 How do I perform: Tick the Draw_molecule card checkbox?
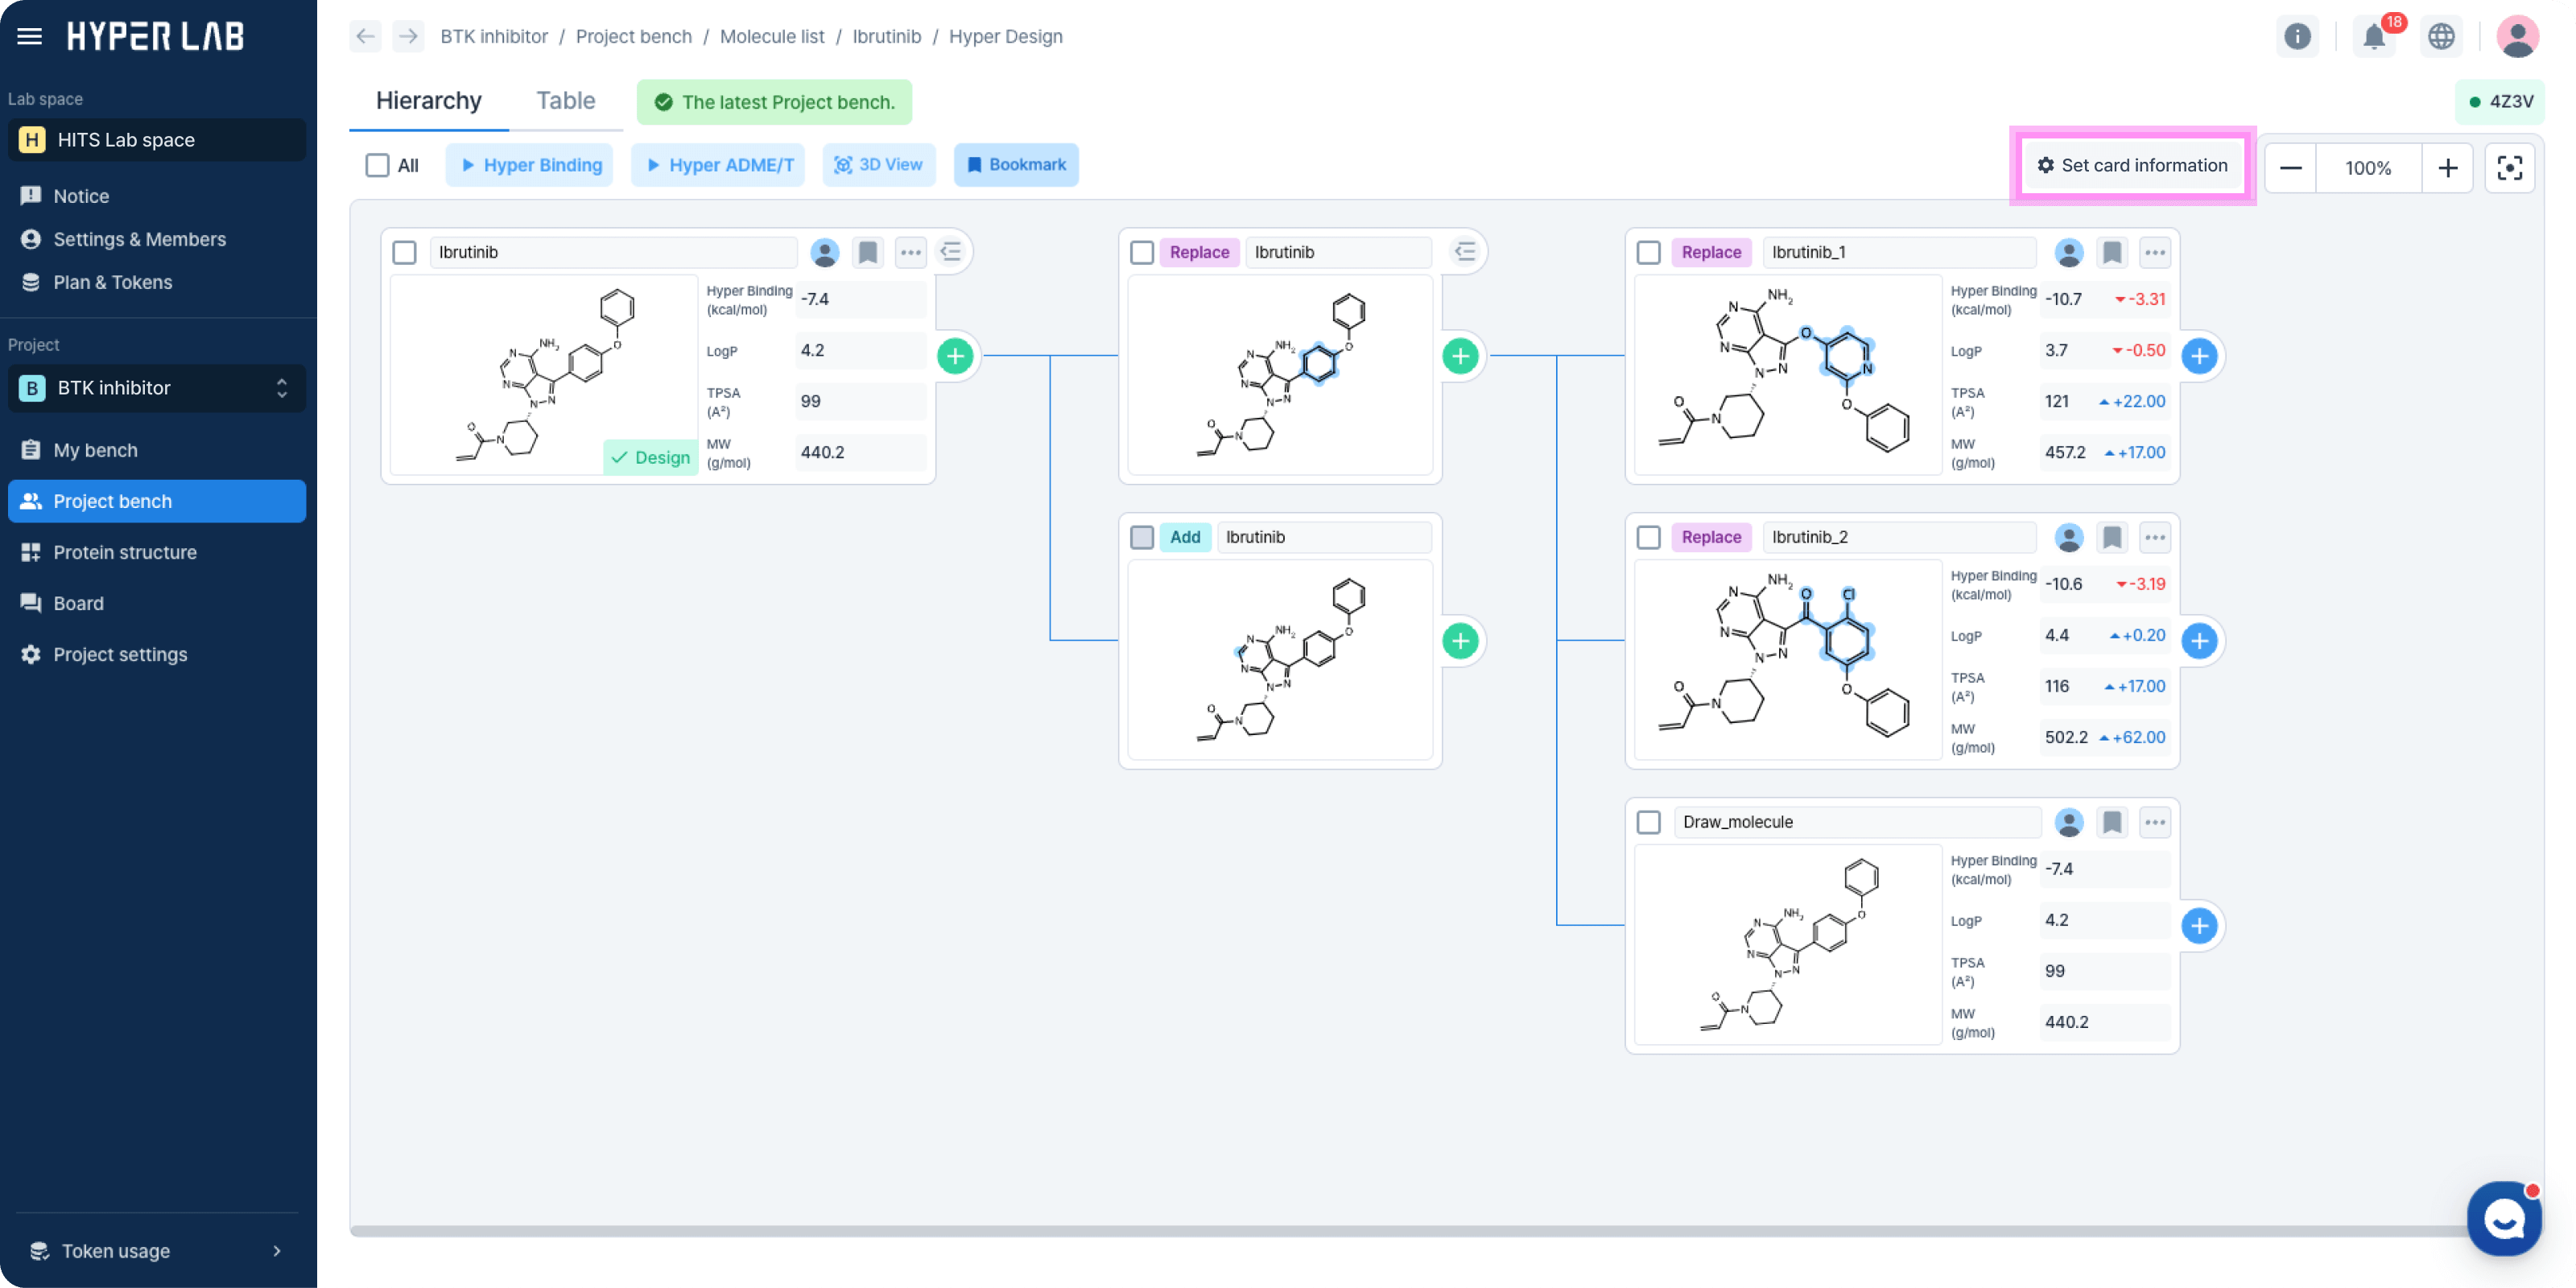[x=1648, y=822]
